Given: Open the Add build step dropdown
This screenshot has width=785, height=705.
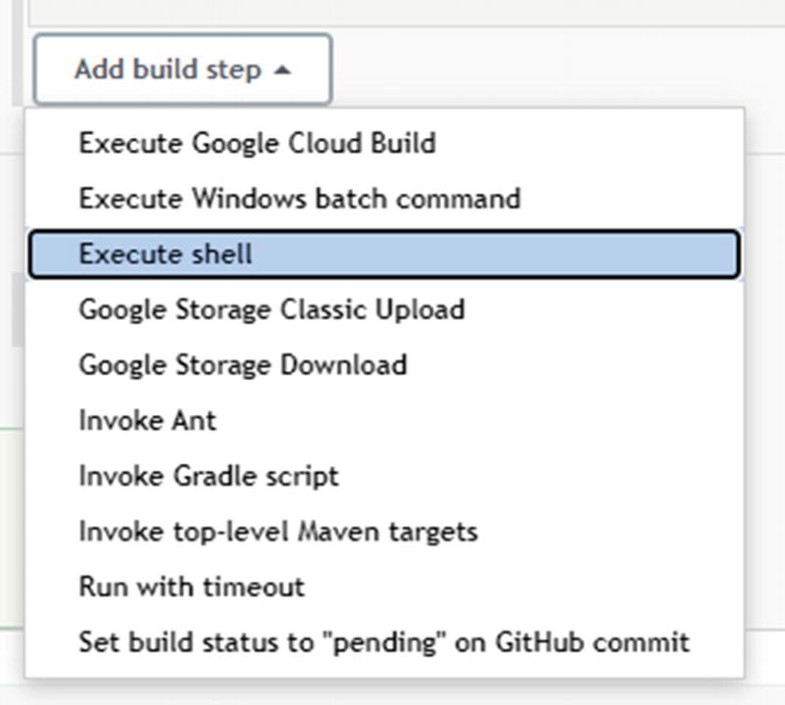Looking at the screenshot, I should (x=182, y=70).
